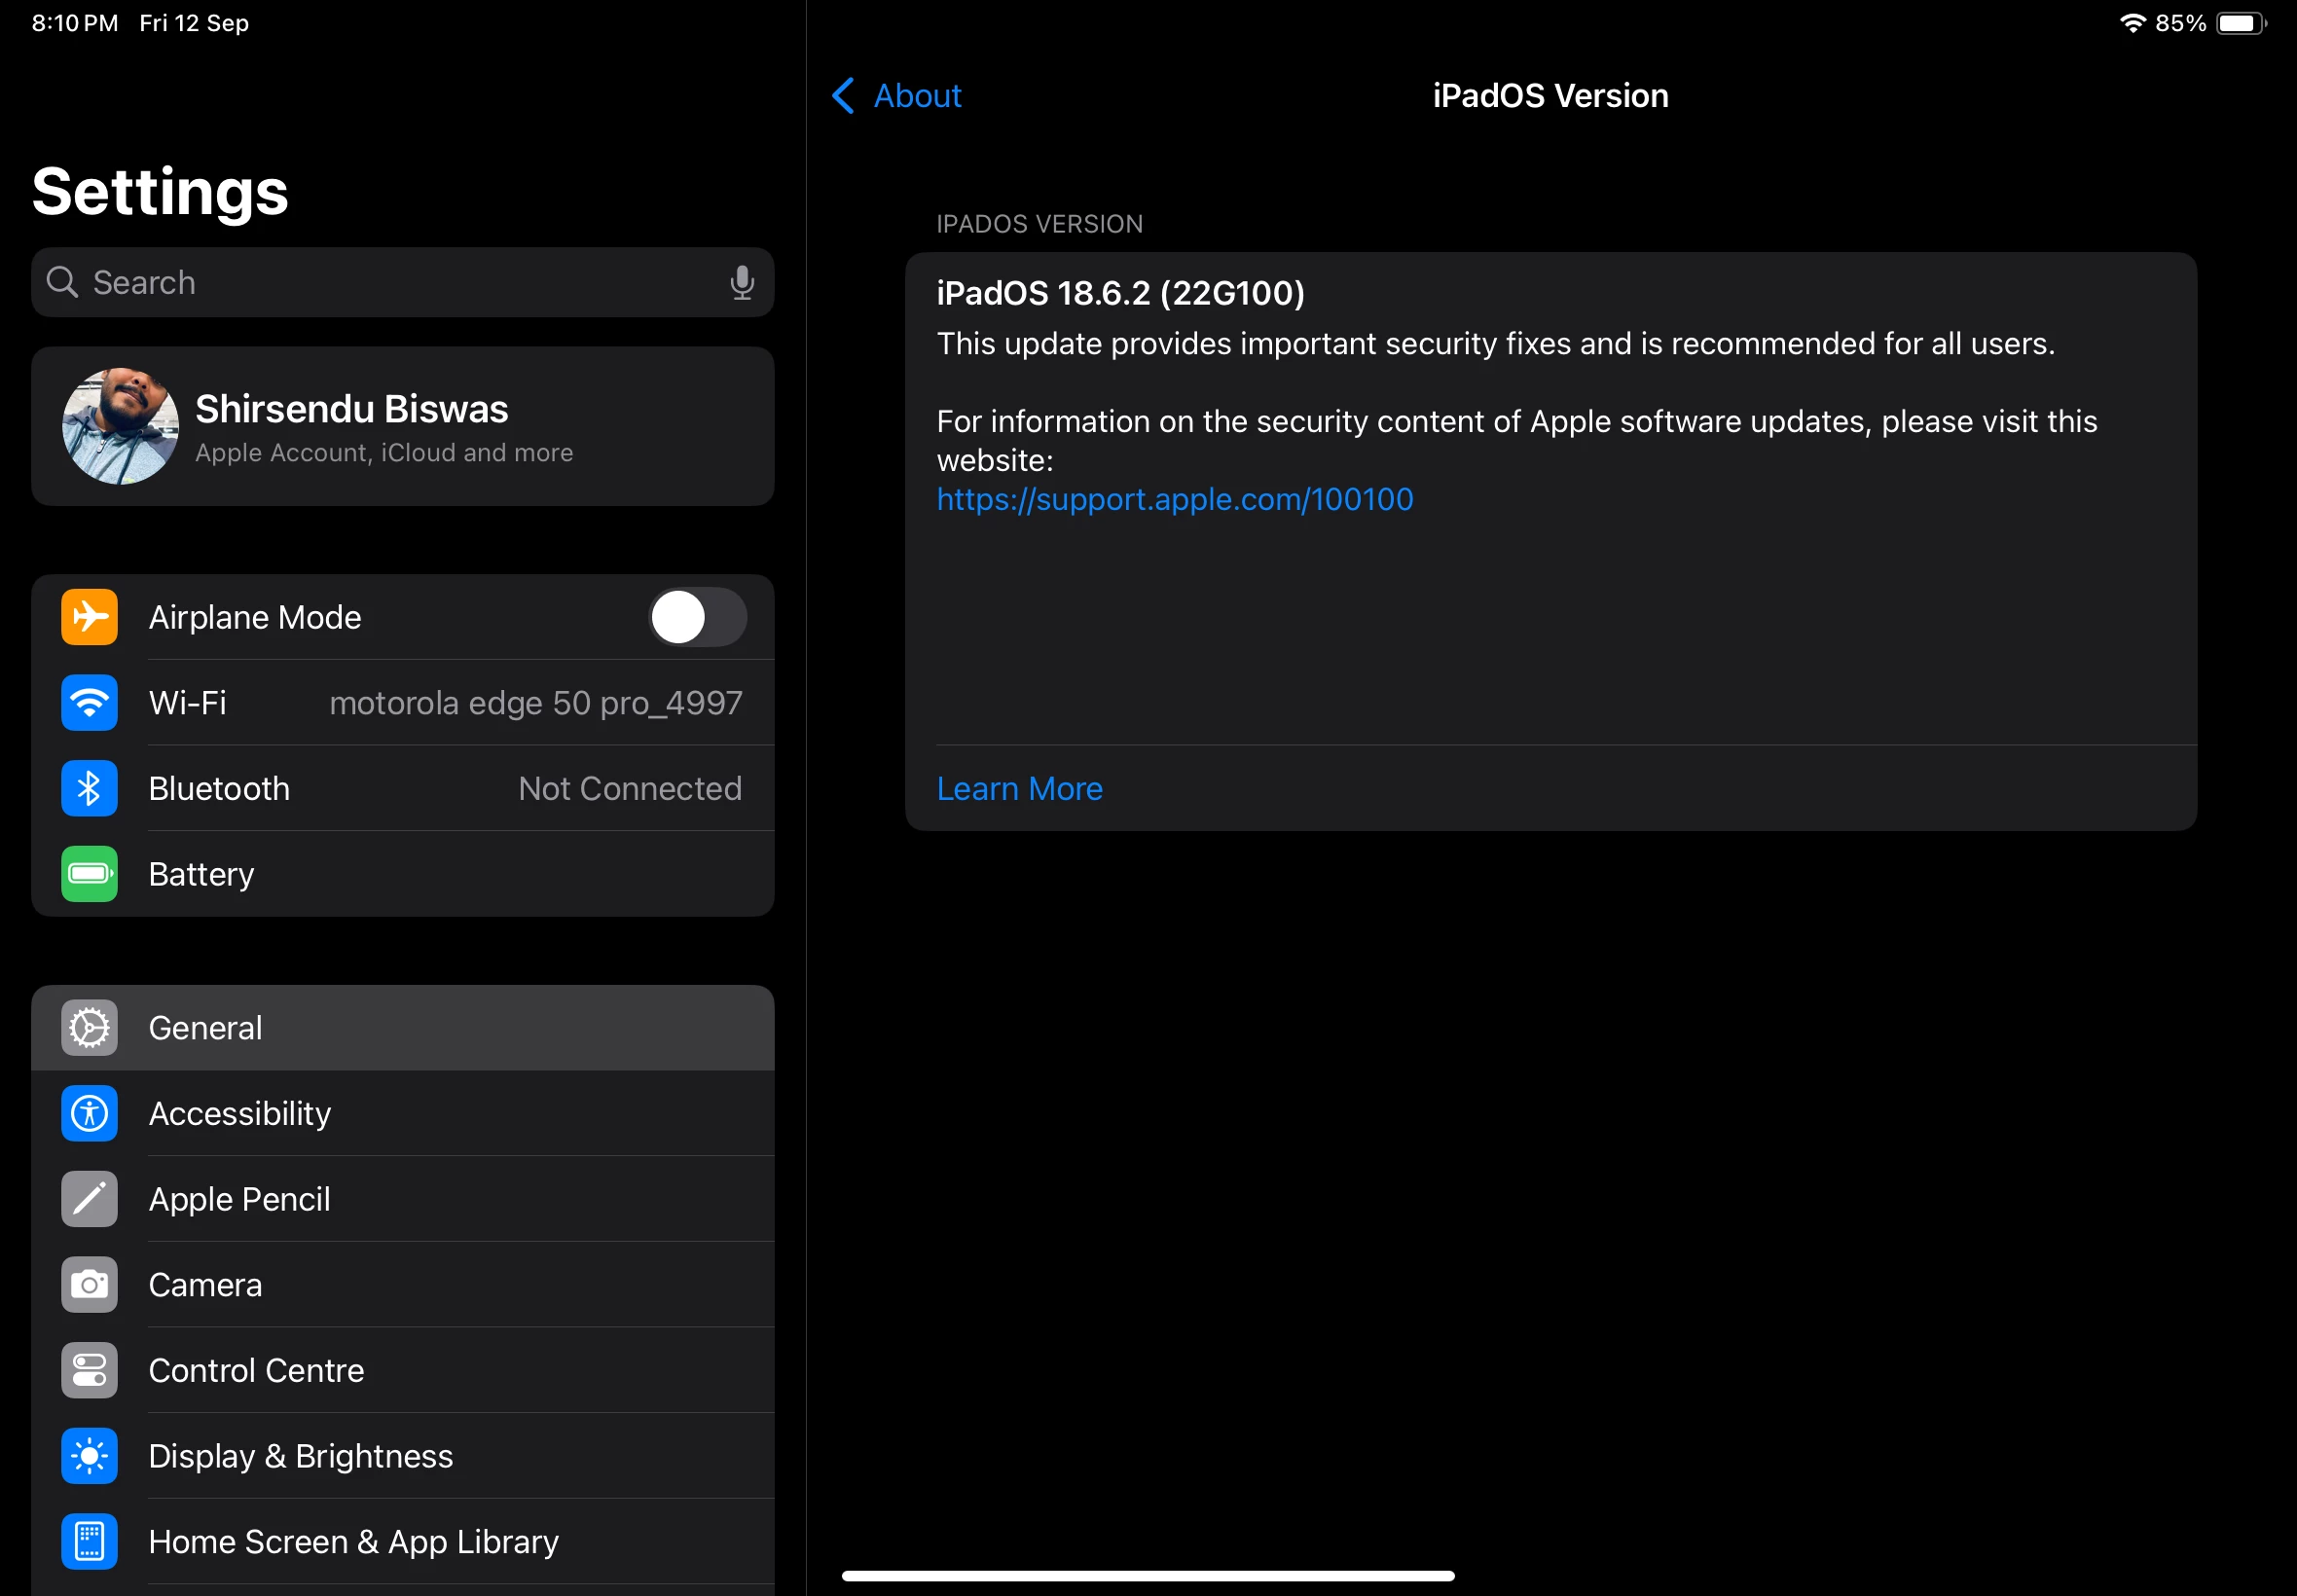The image size is (2297, 1596).
Task: Open the support.apple.com/100100 link
Action: 1174,499
